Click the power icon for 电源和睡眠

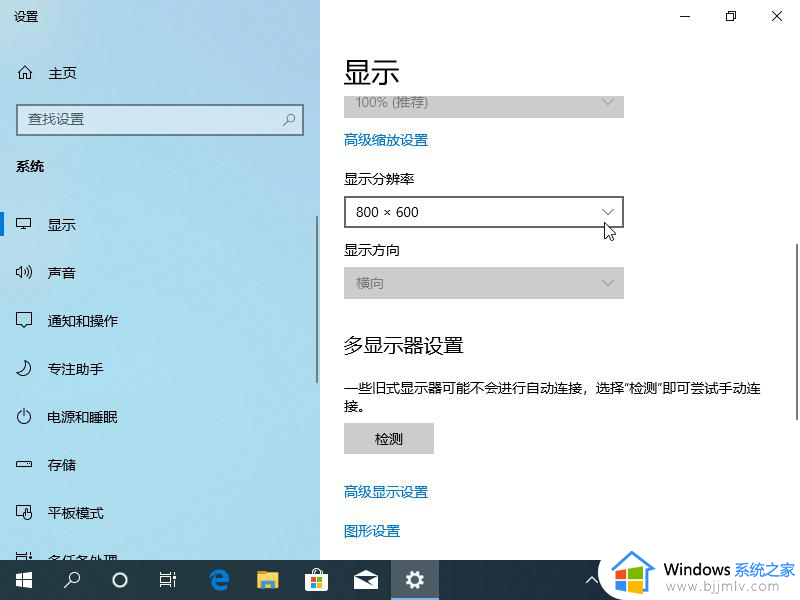click(24, 417)
